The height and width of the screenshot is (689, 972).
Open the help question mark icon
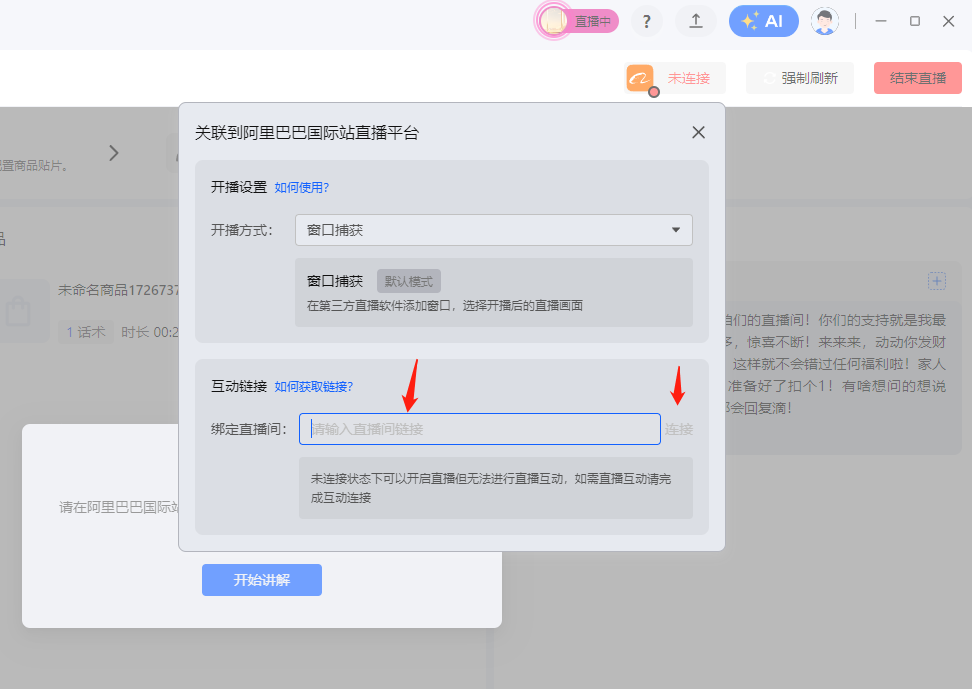[647, 22]
